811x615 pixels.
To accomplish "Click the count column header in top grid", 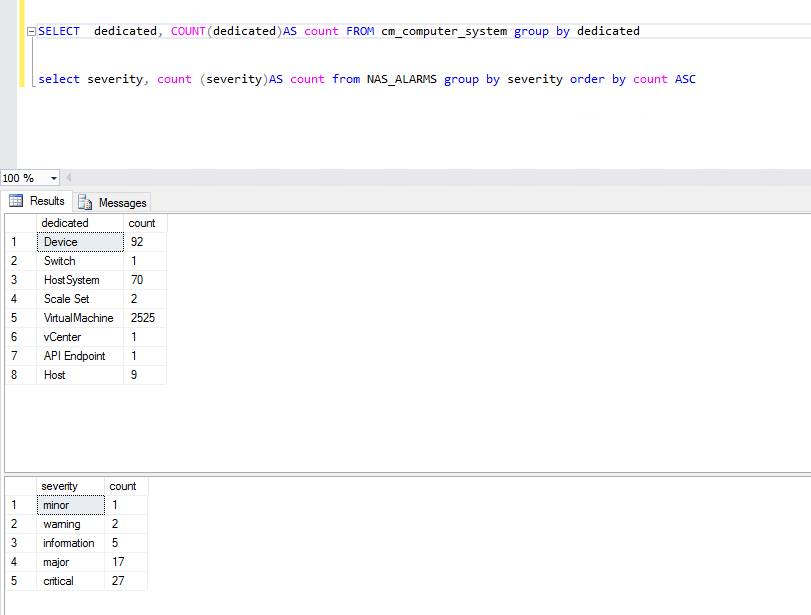I will pyautogui.click(x=141, y=222).
